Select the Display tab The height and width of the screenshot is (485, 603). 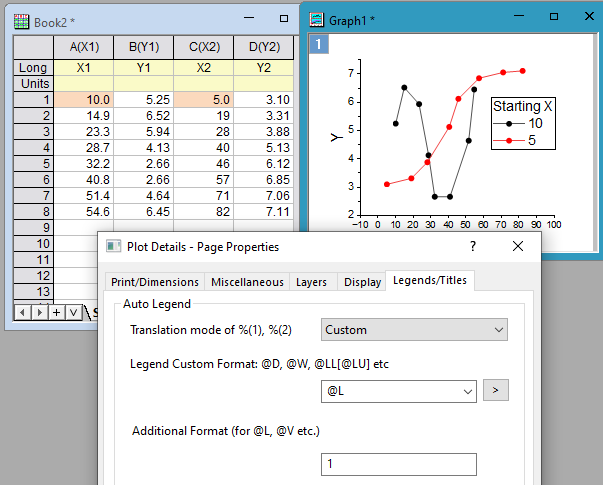[x=362, y=282]
